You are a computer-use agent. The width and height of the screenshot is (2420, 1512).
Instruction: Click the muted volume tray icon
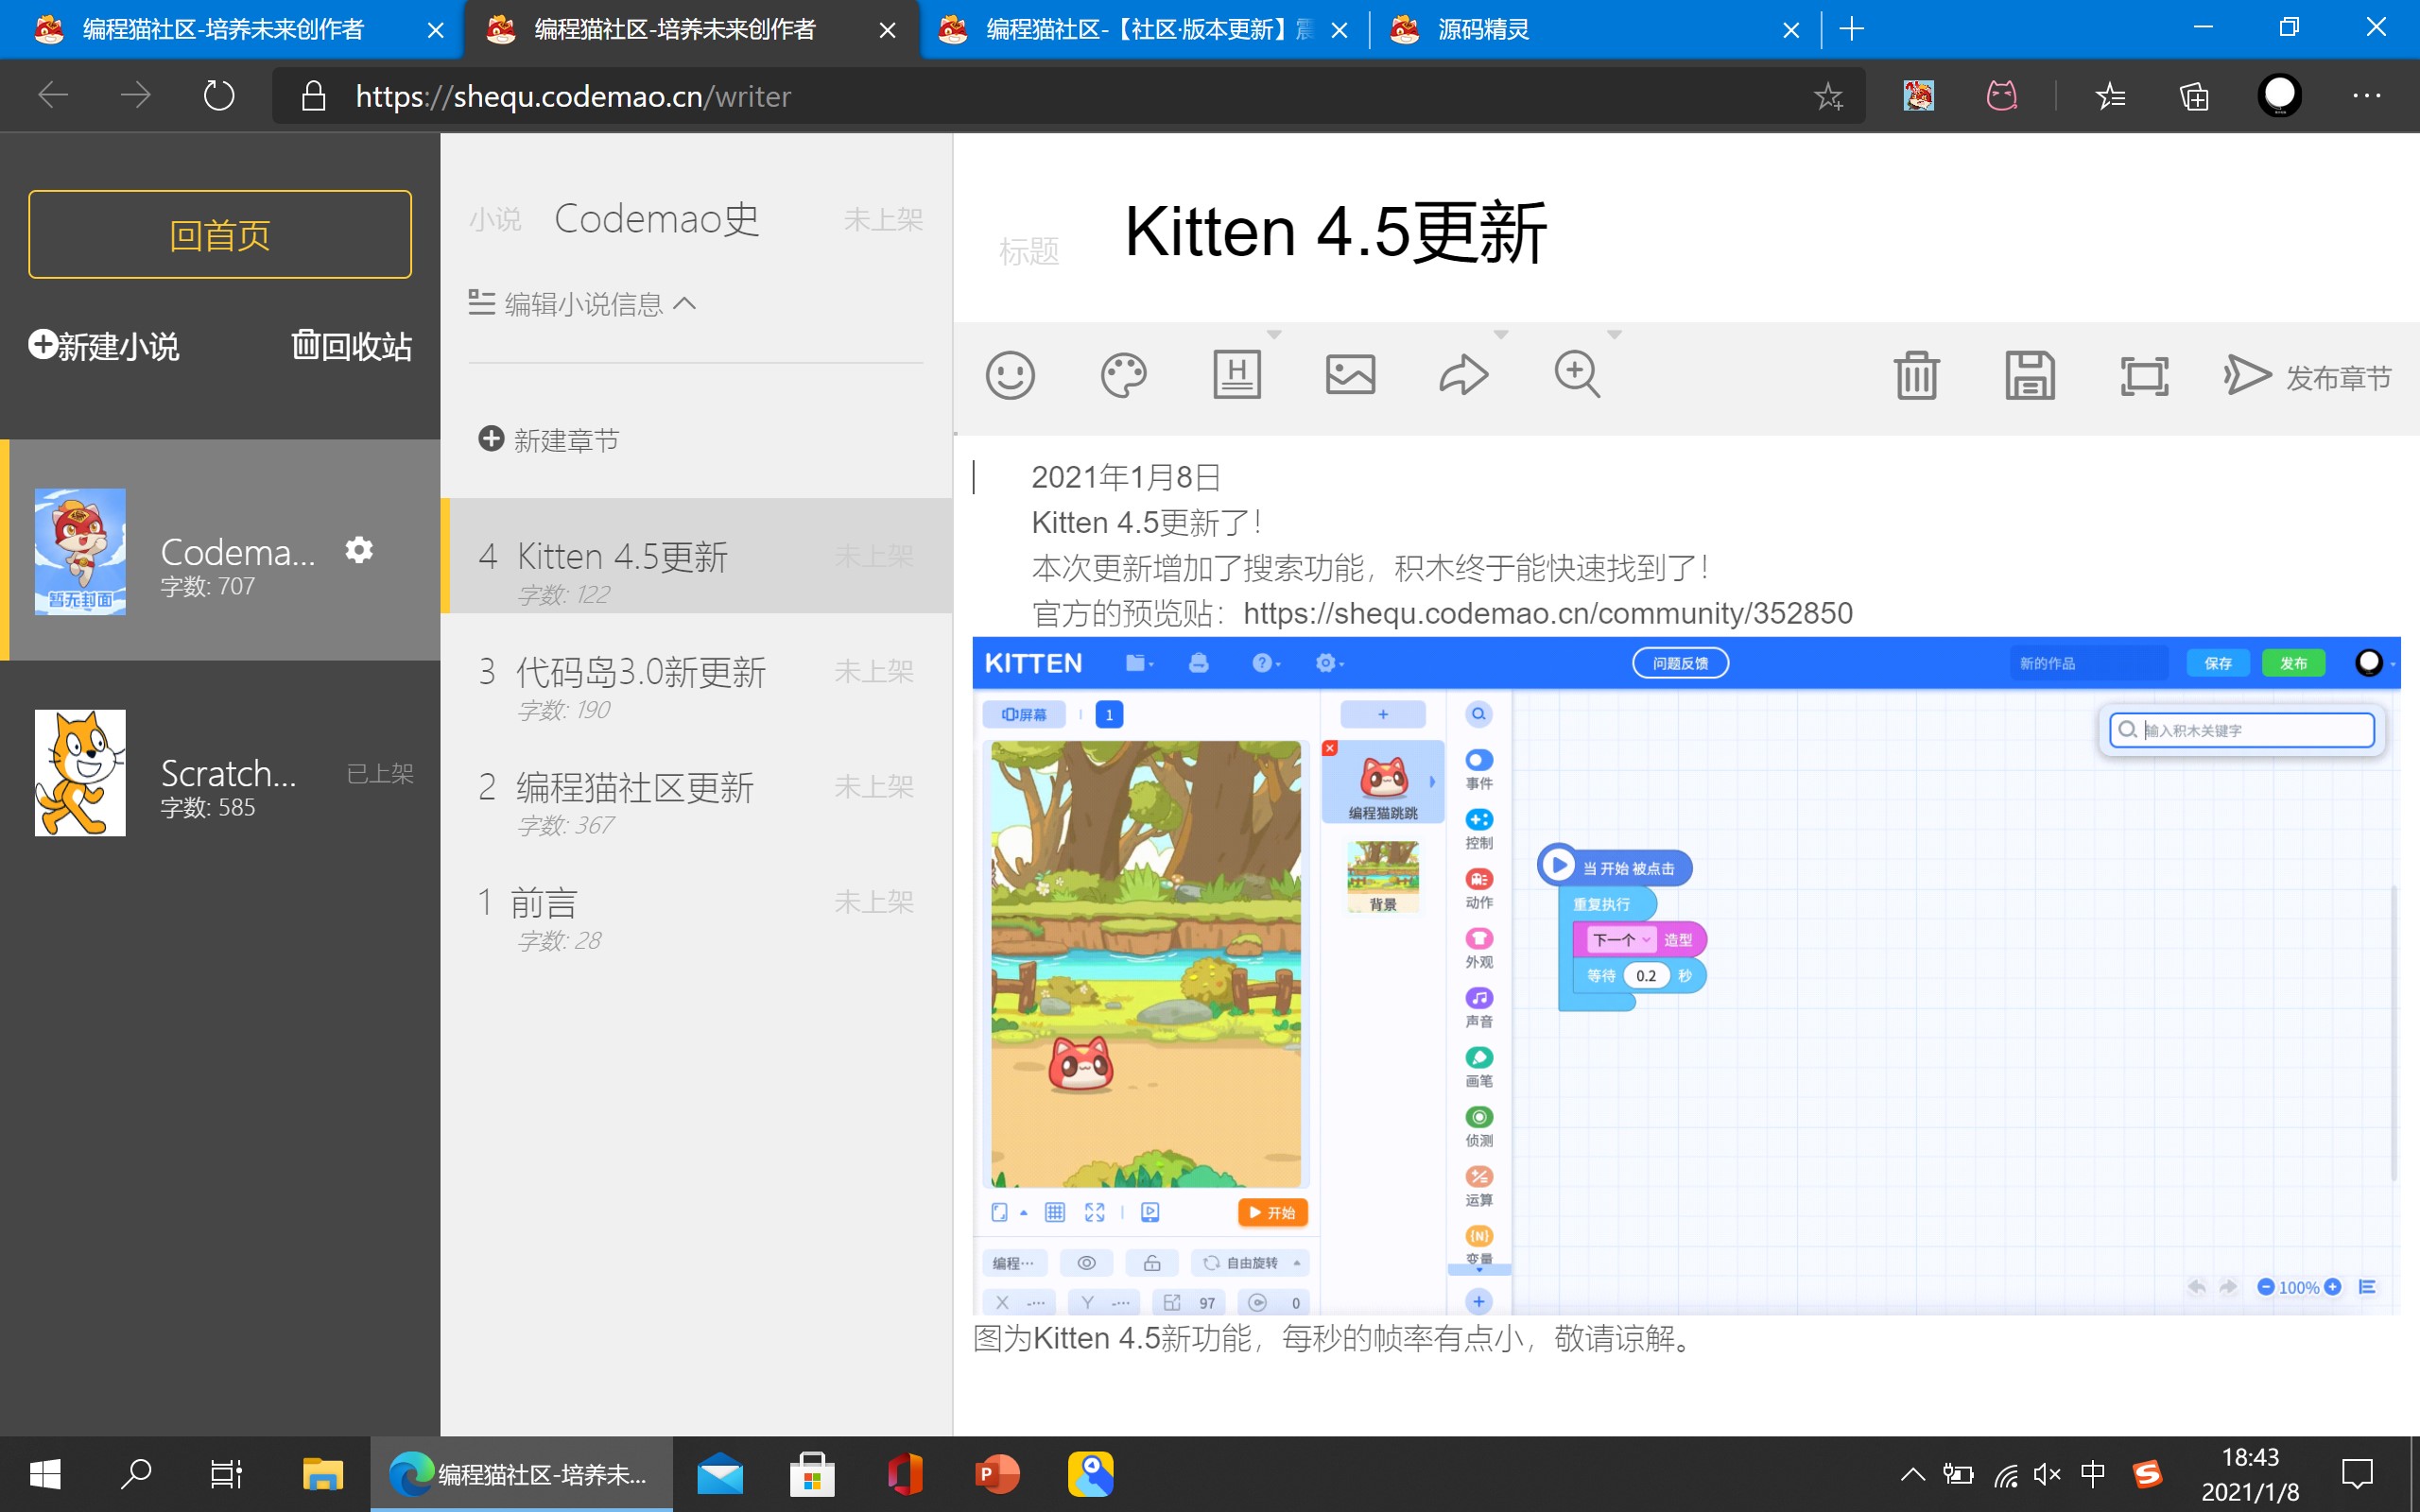click(x=2047, y=1474)
